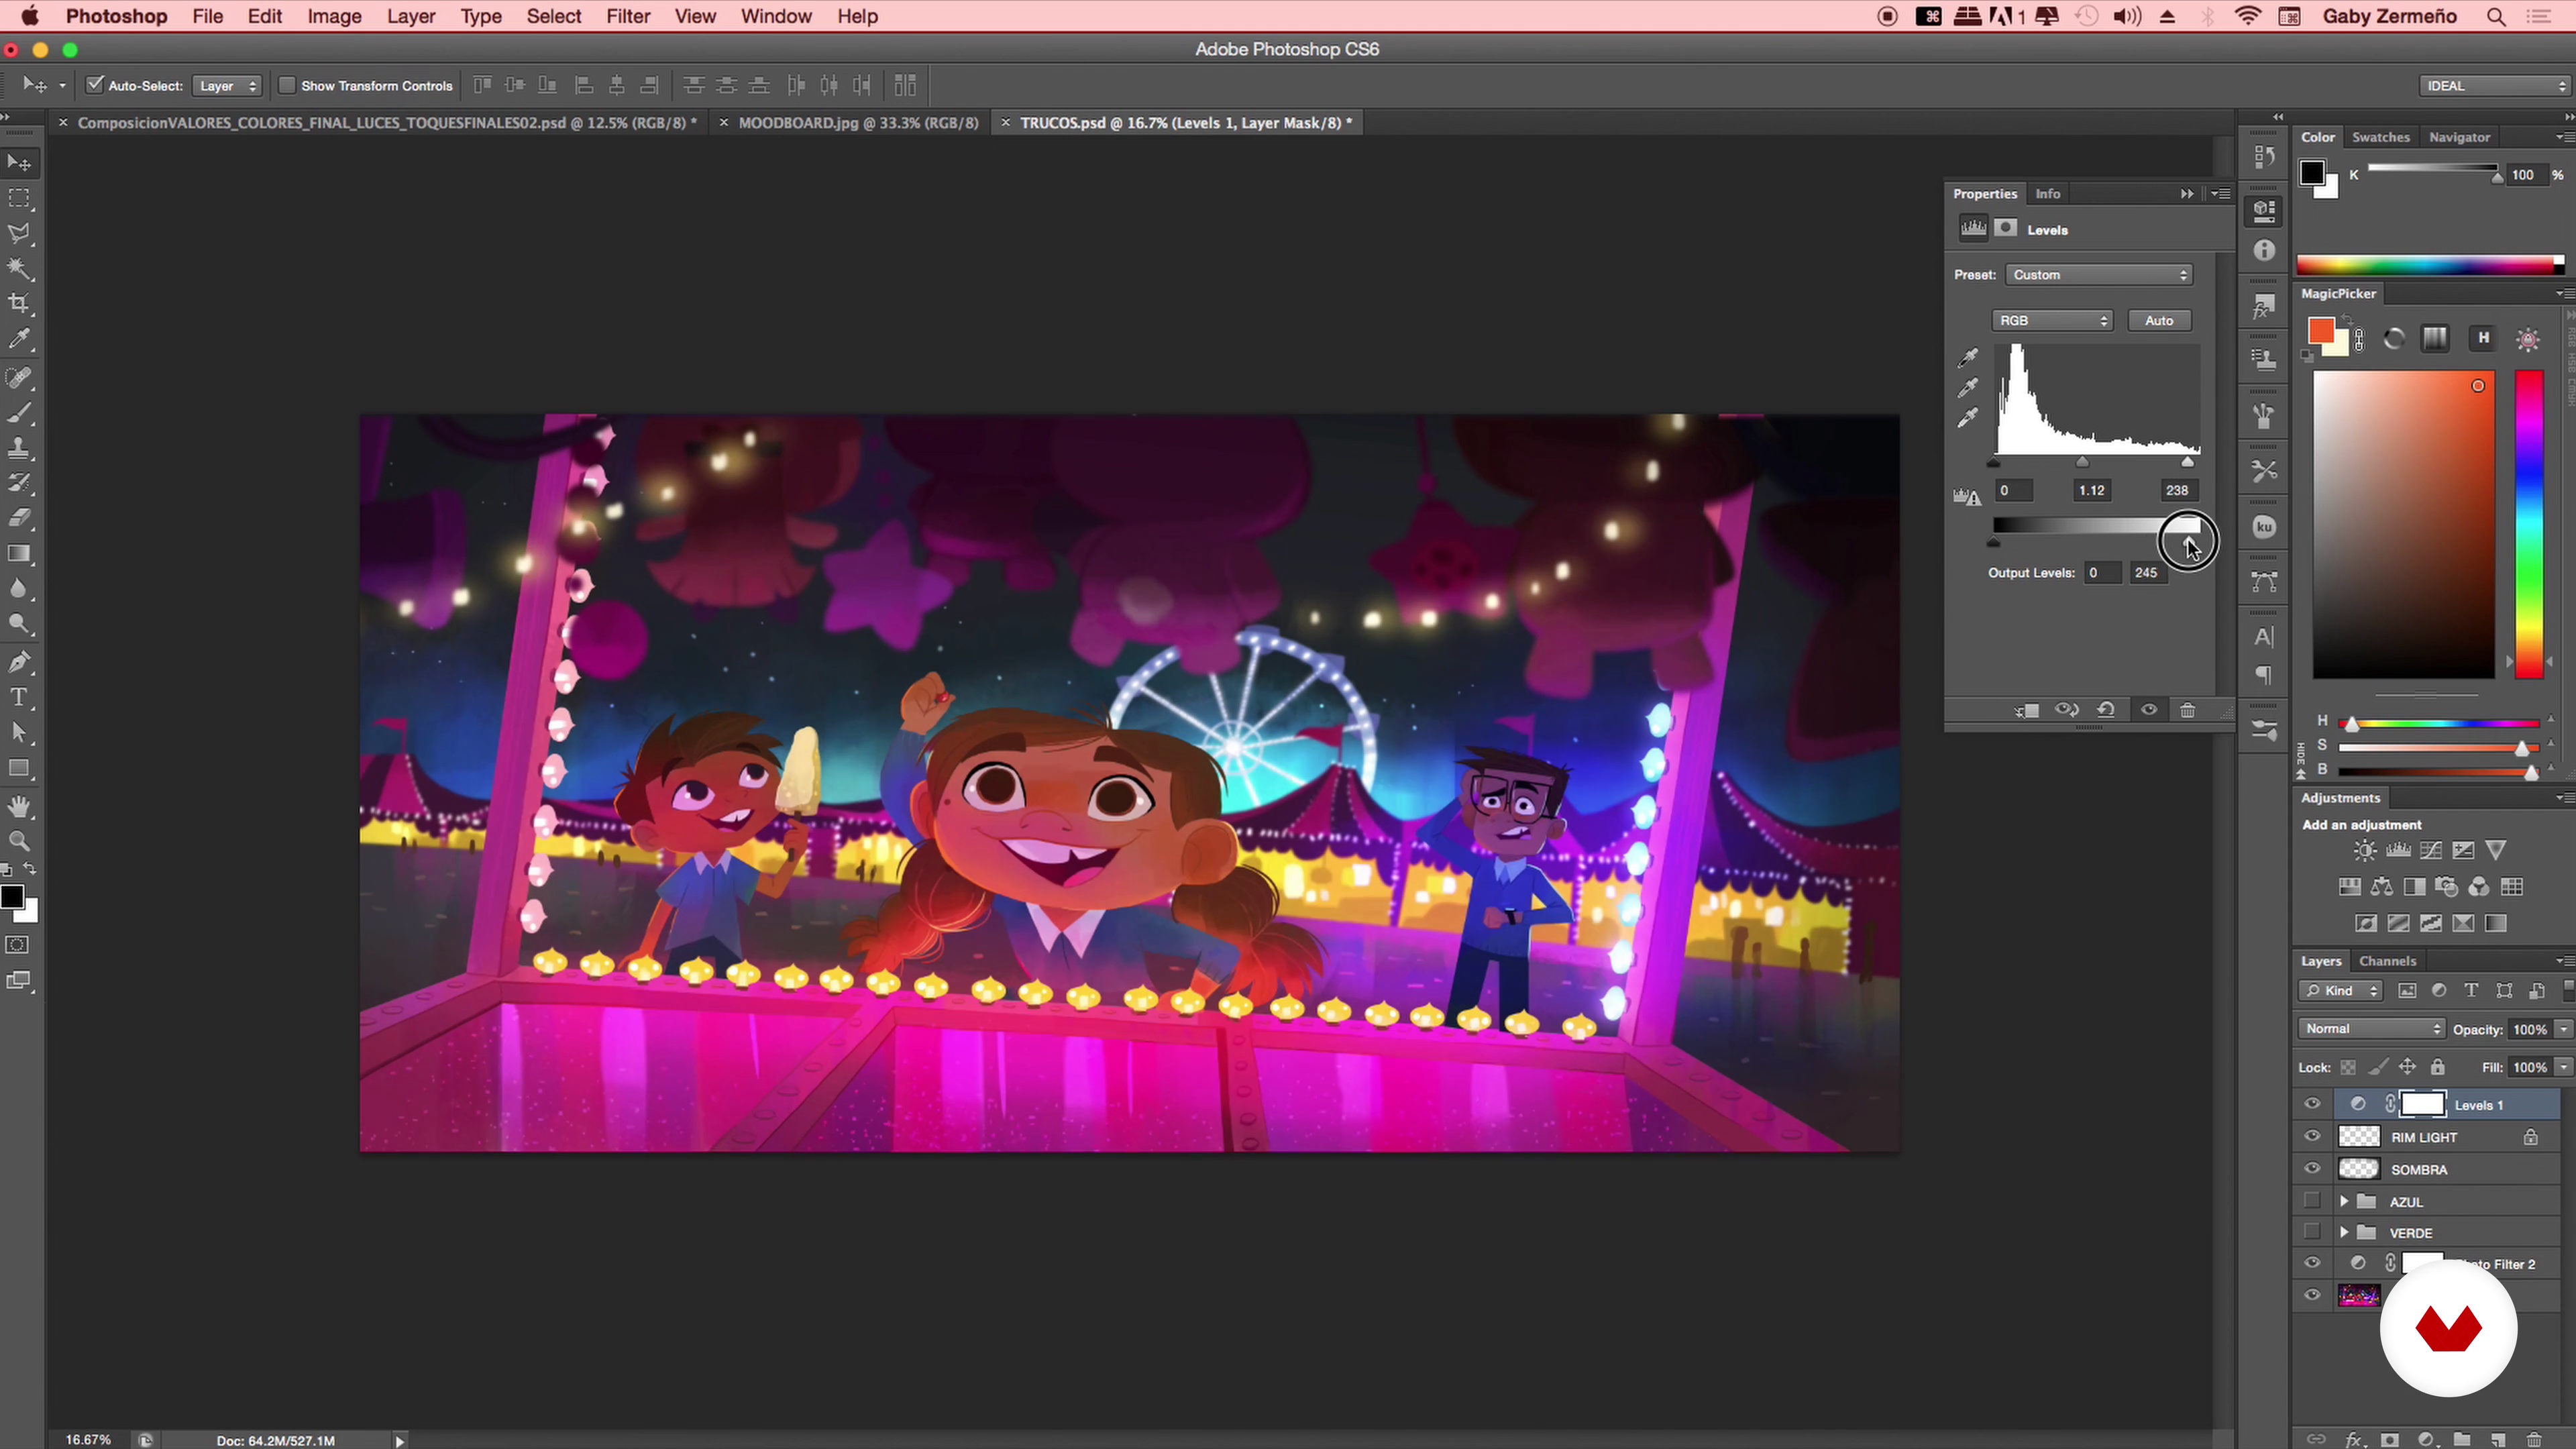The height and width of the screenshot is (1449, 2576).
Task: Select the Move tool in toolbox
Action: point(19,163)
